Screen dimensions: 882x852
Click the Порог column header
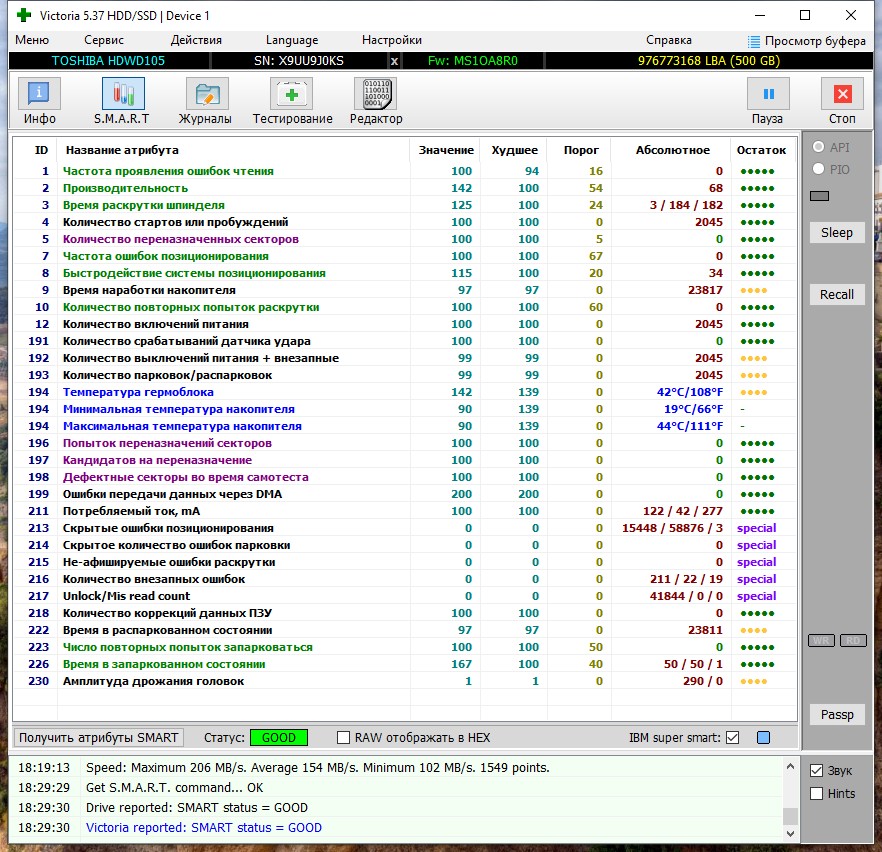pos(581,150)
